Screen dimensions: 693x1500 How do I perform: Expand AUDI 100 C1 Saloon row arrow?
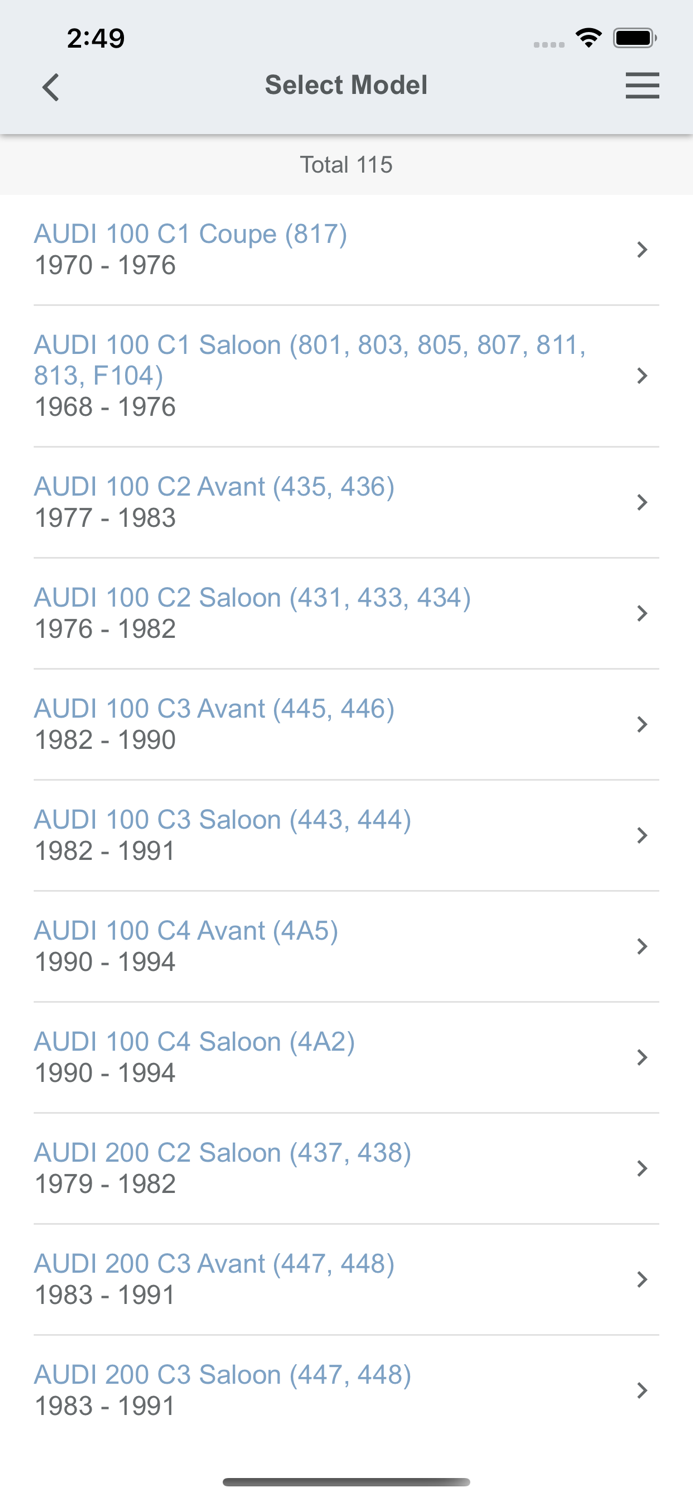[642, 376]
